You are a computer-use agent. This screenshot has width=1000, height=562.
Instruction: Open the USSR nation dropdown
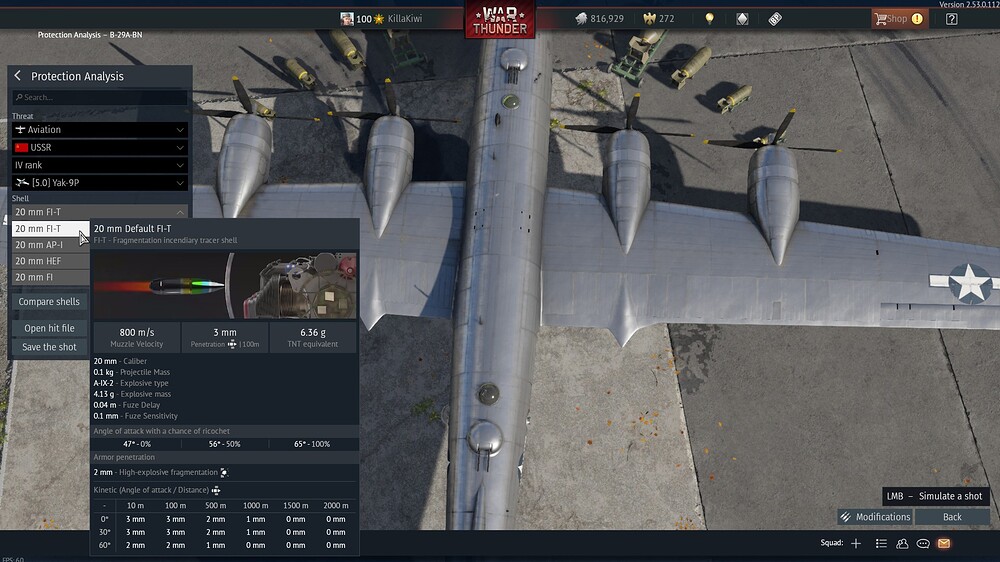pyautogui.click(x=99, y=148)
